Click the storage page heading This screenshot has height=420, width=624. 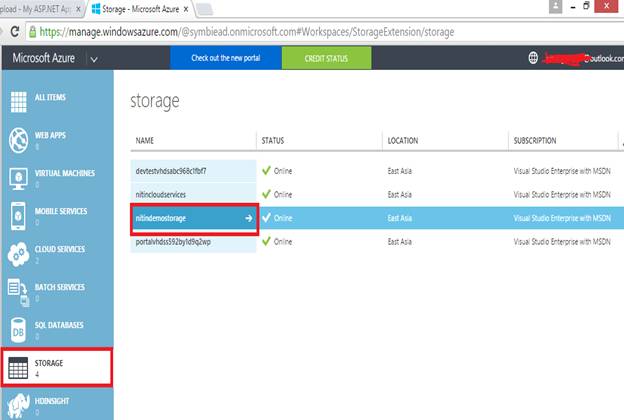click(155, 101)
